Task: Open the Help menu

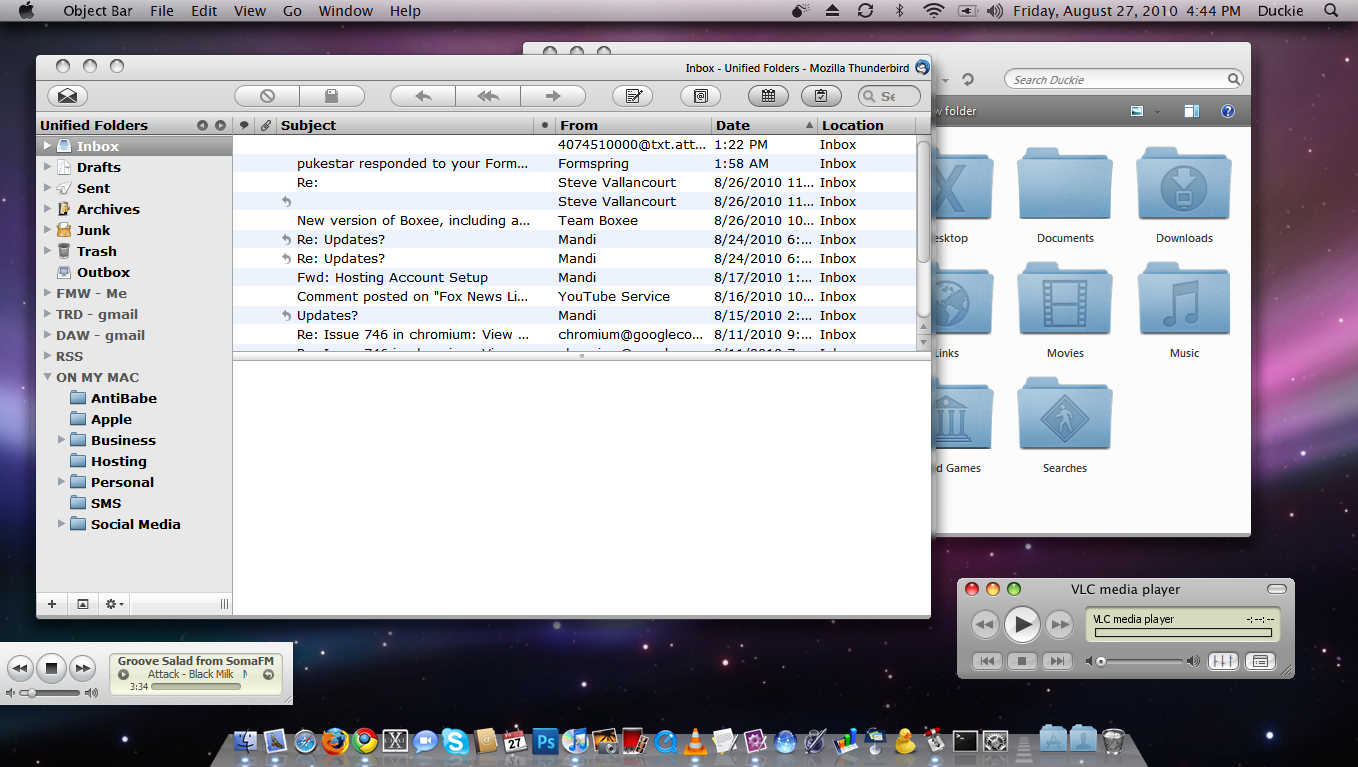Action: coord(405,11)
